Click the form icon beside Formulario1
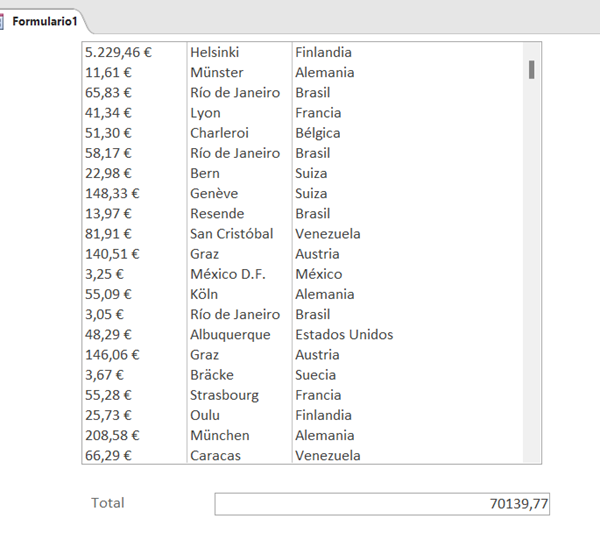The height and width of the screenshot is (533, 600). click(x=3, y=21)
